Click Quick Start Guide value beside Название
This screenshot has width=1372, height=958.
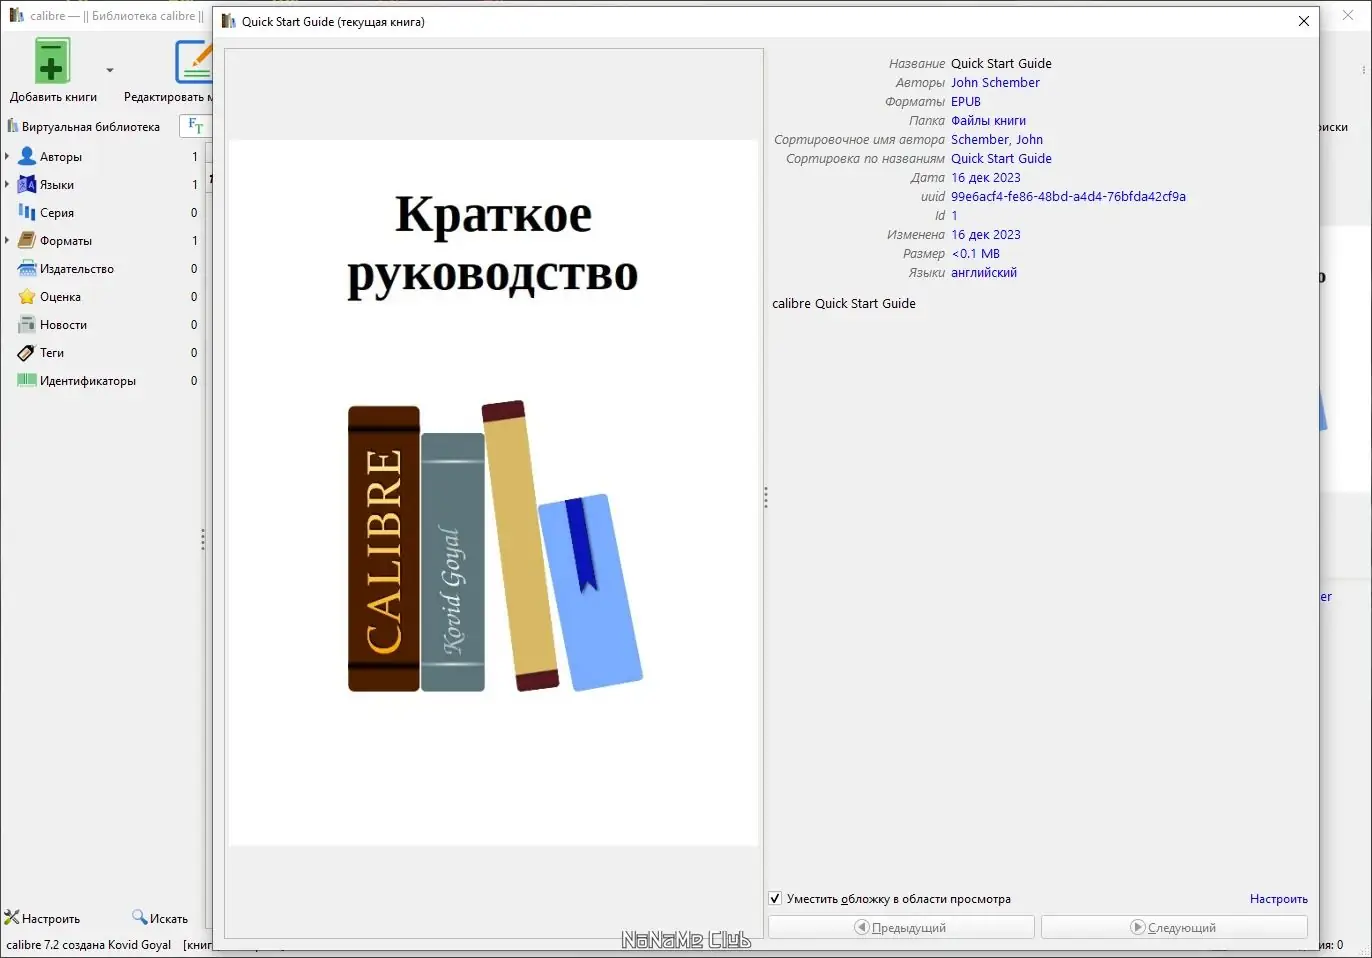(x=1001, y=64)
